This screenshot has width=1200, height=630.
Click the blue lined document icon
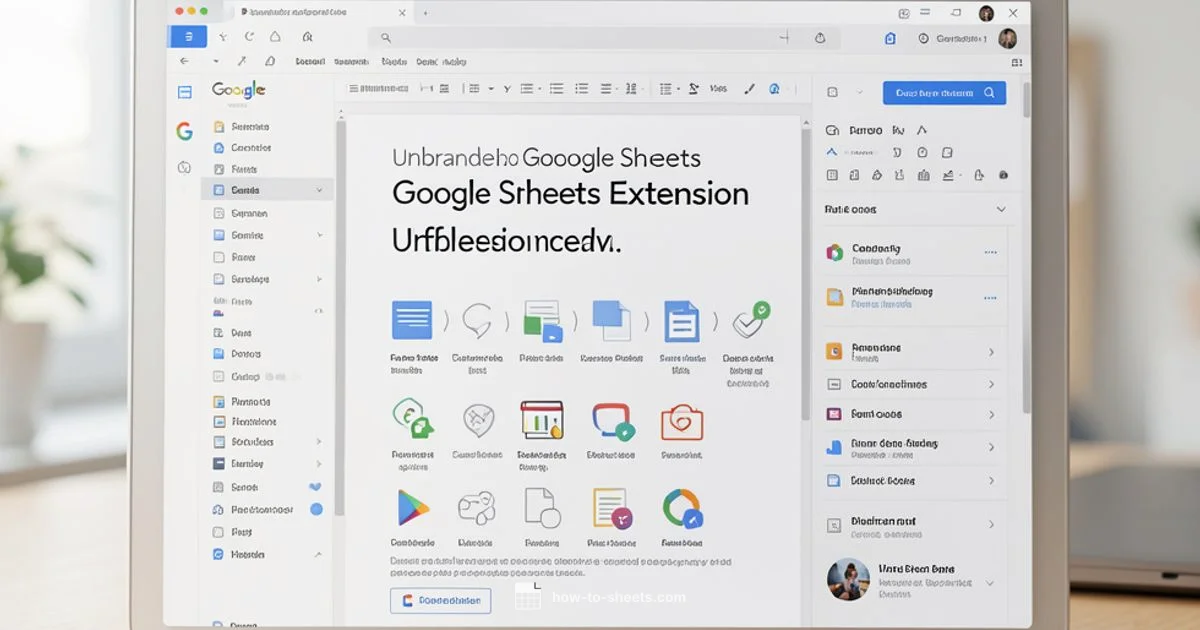tap(411, 320)
